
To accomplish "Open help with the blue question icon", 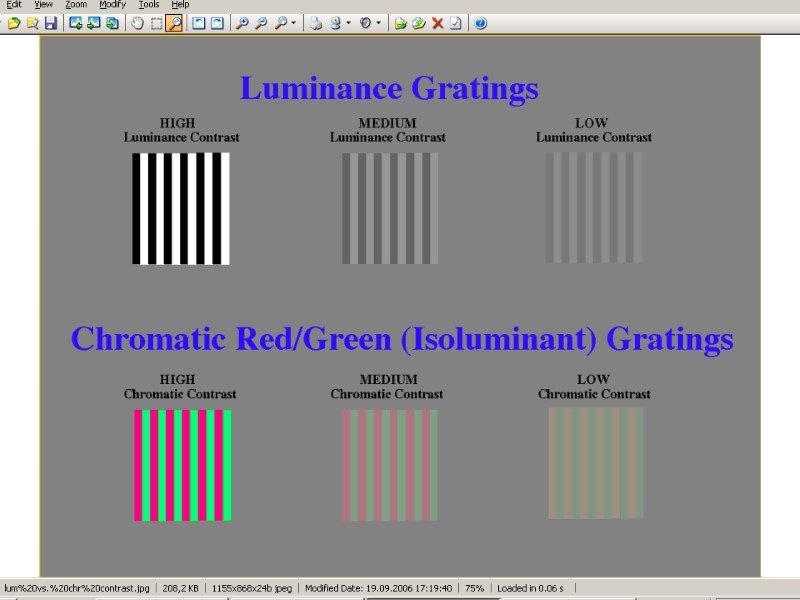I will click(480, 23).
